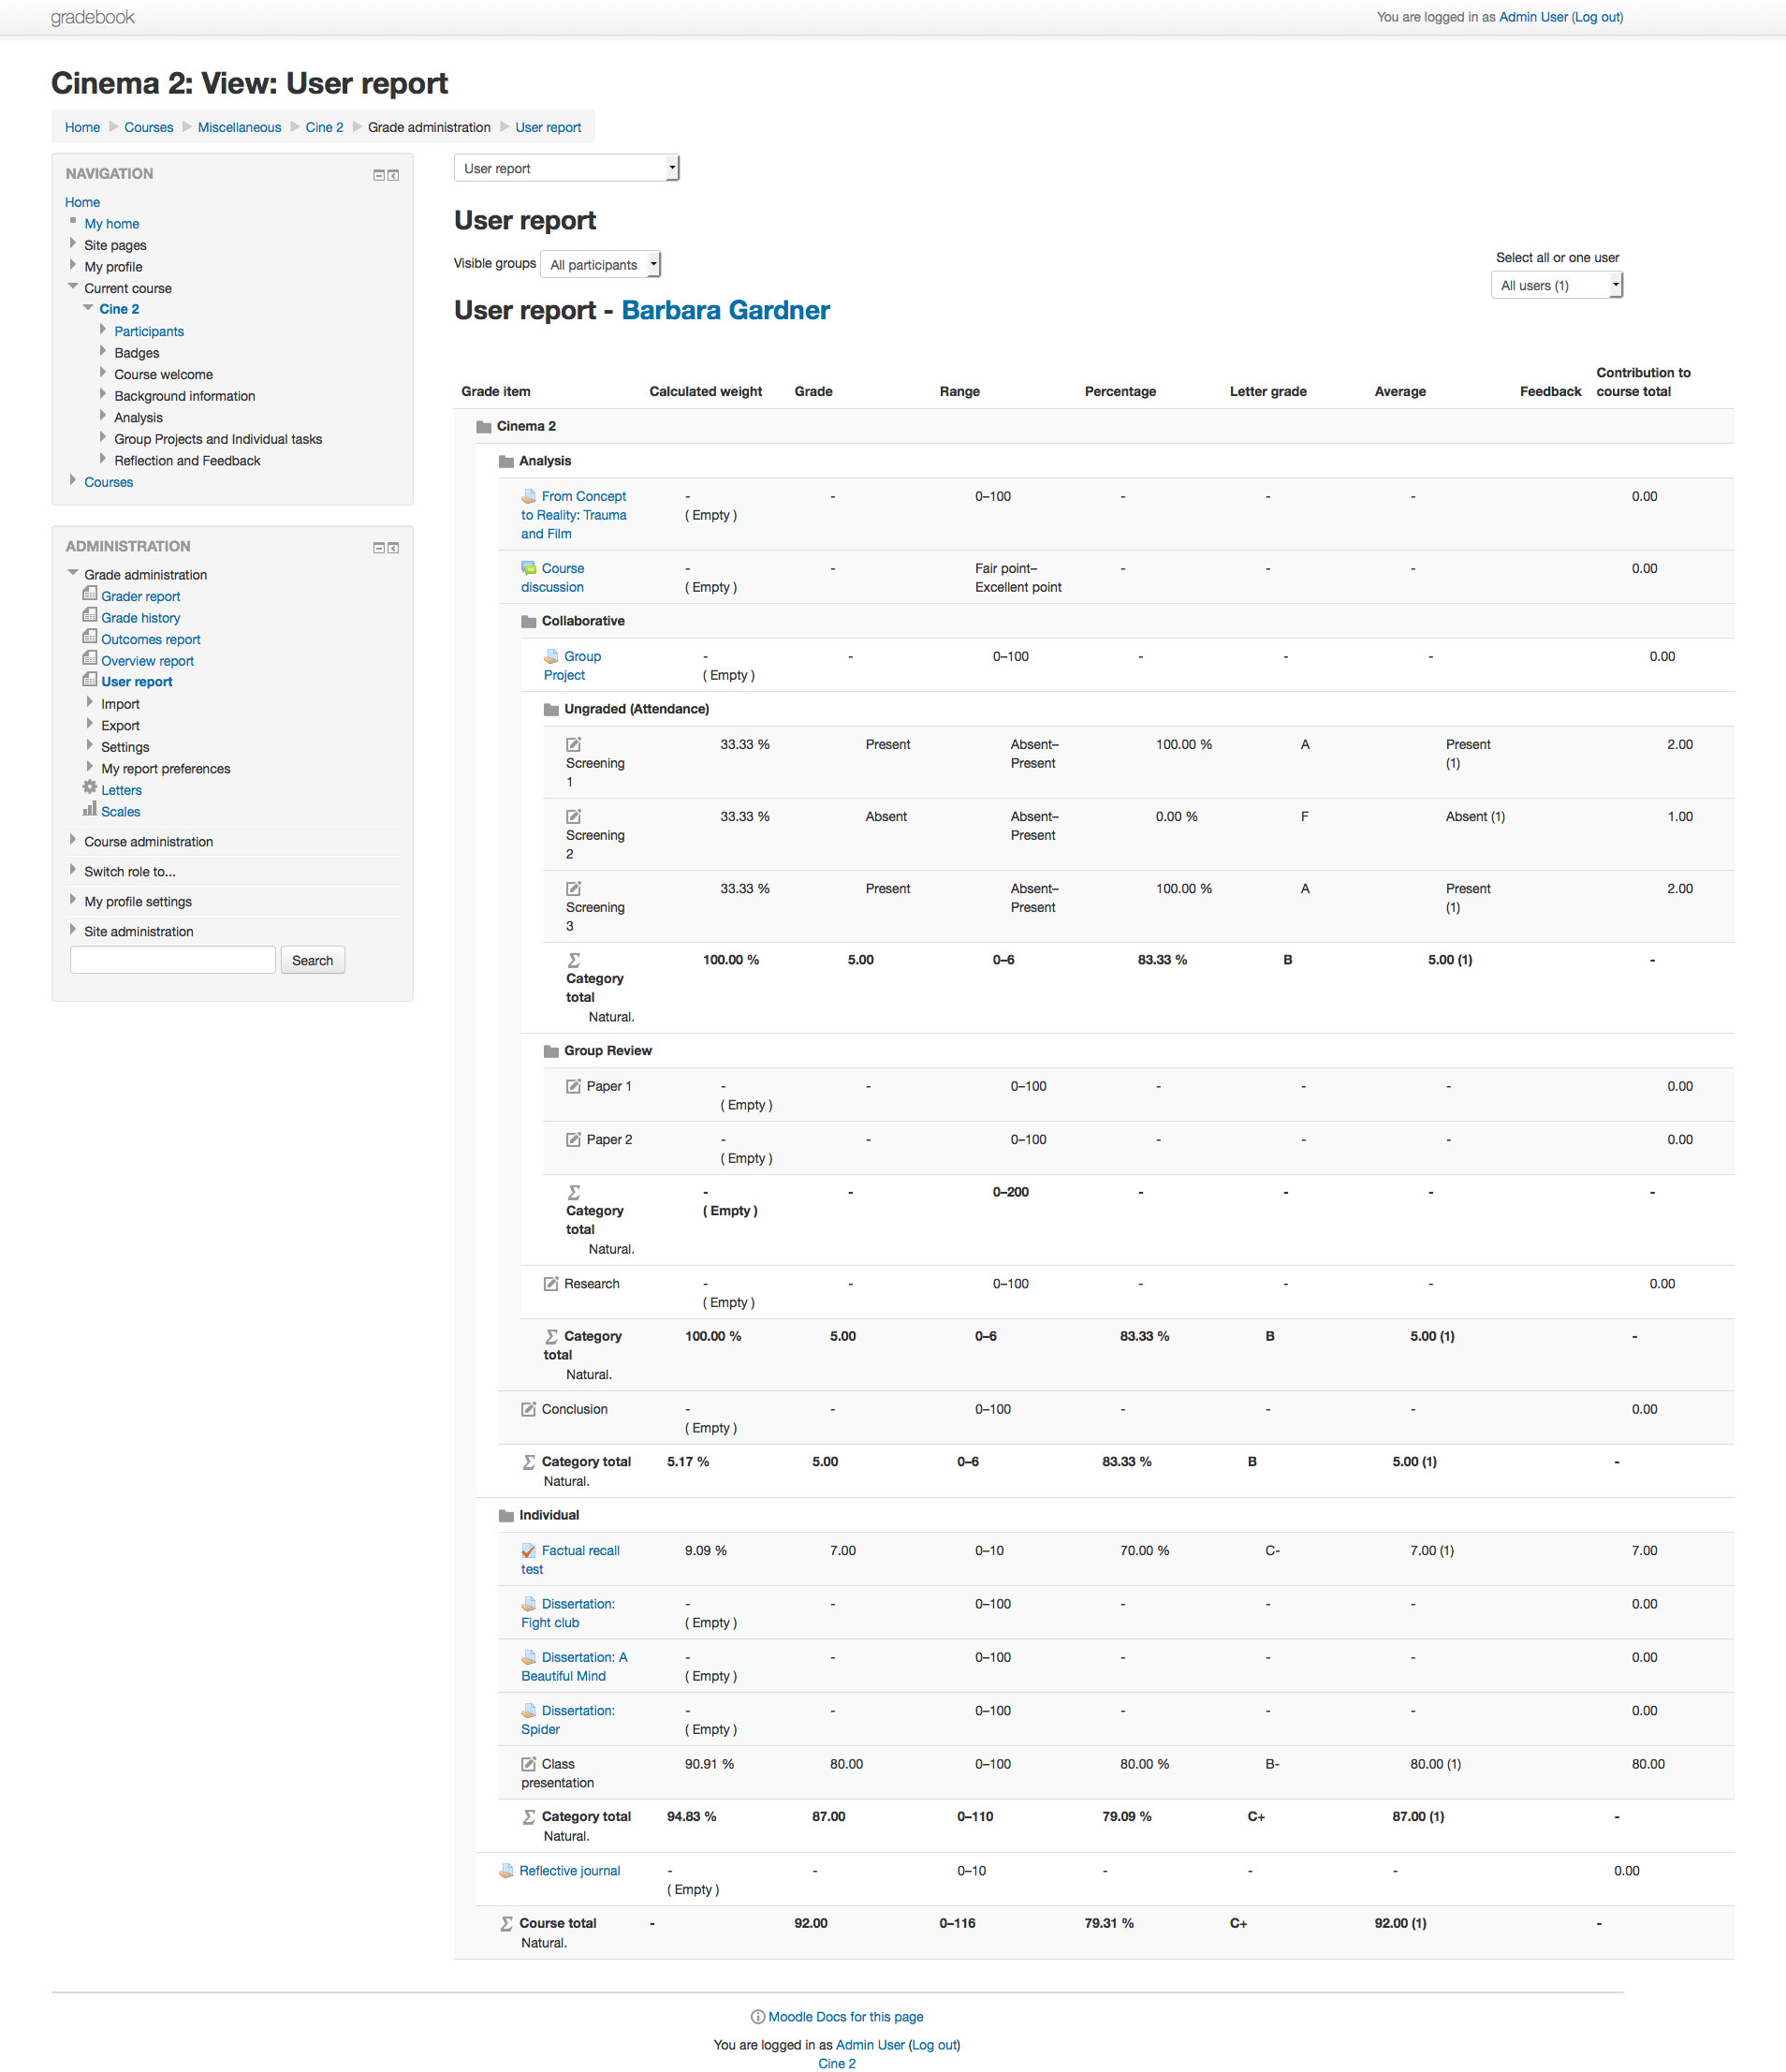1786x2072 pixels.
Task: Click the Letters gear icon
Action: [90, 788]
